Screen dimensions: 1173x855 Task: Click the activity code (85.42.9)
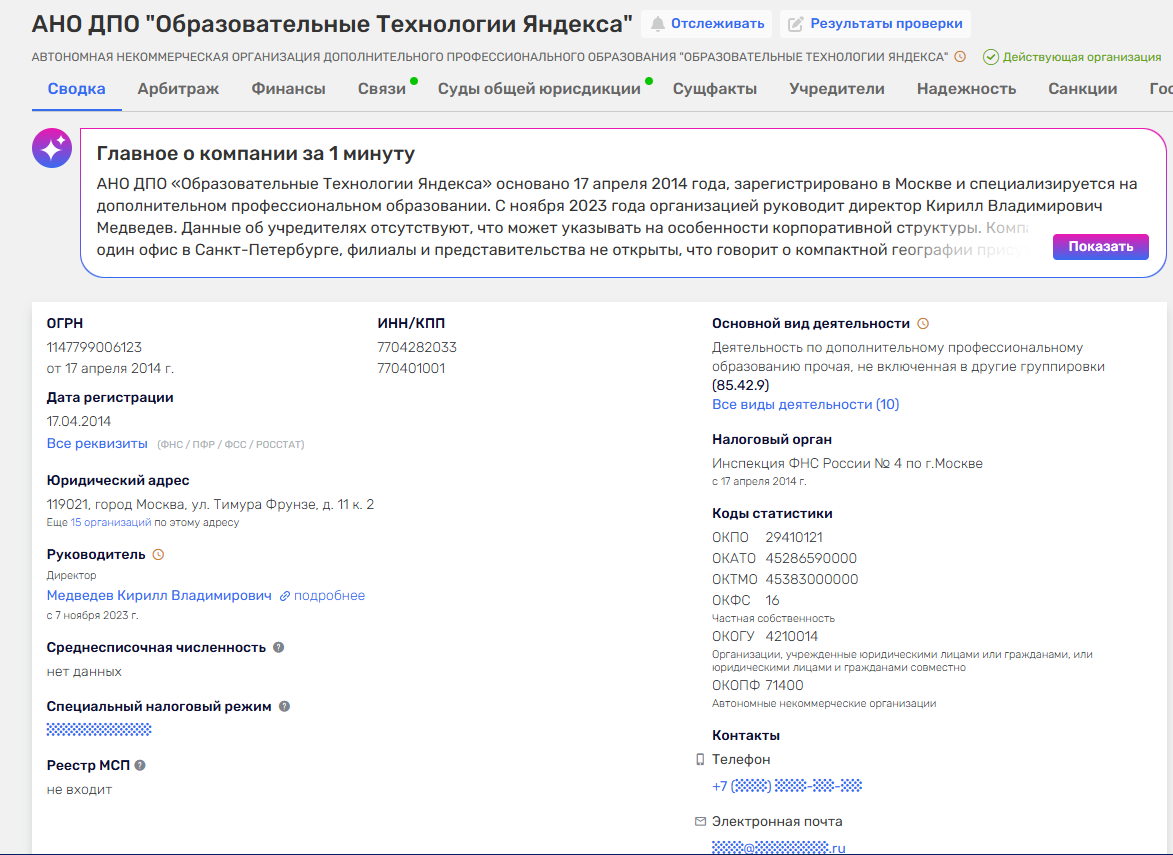741,386
